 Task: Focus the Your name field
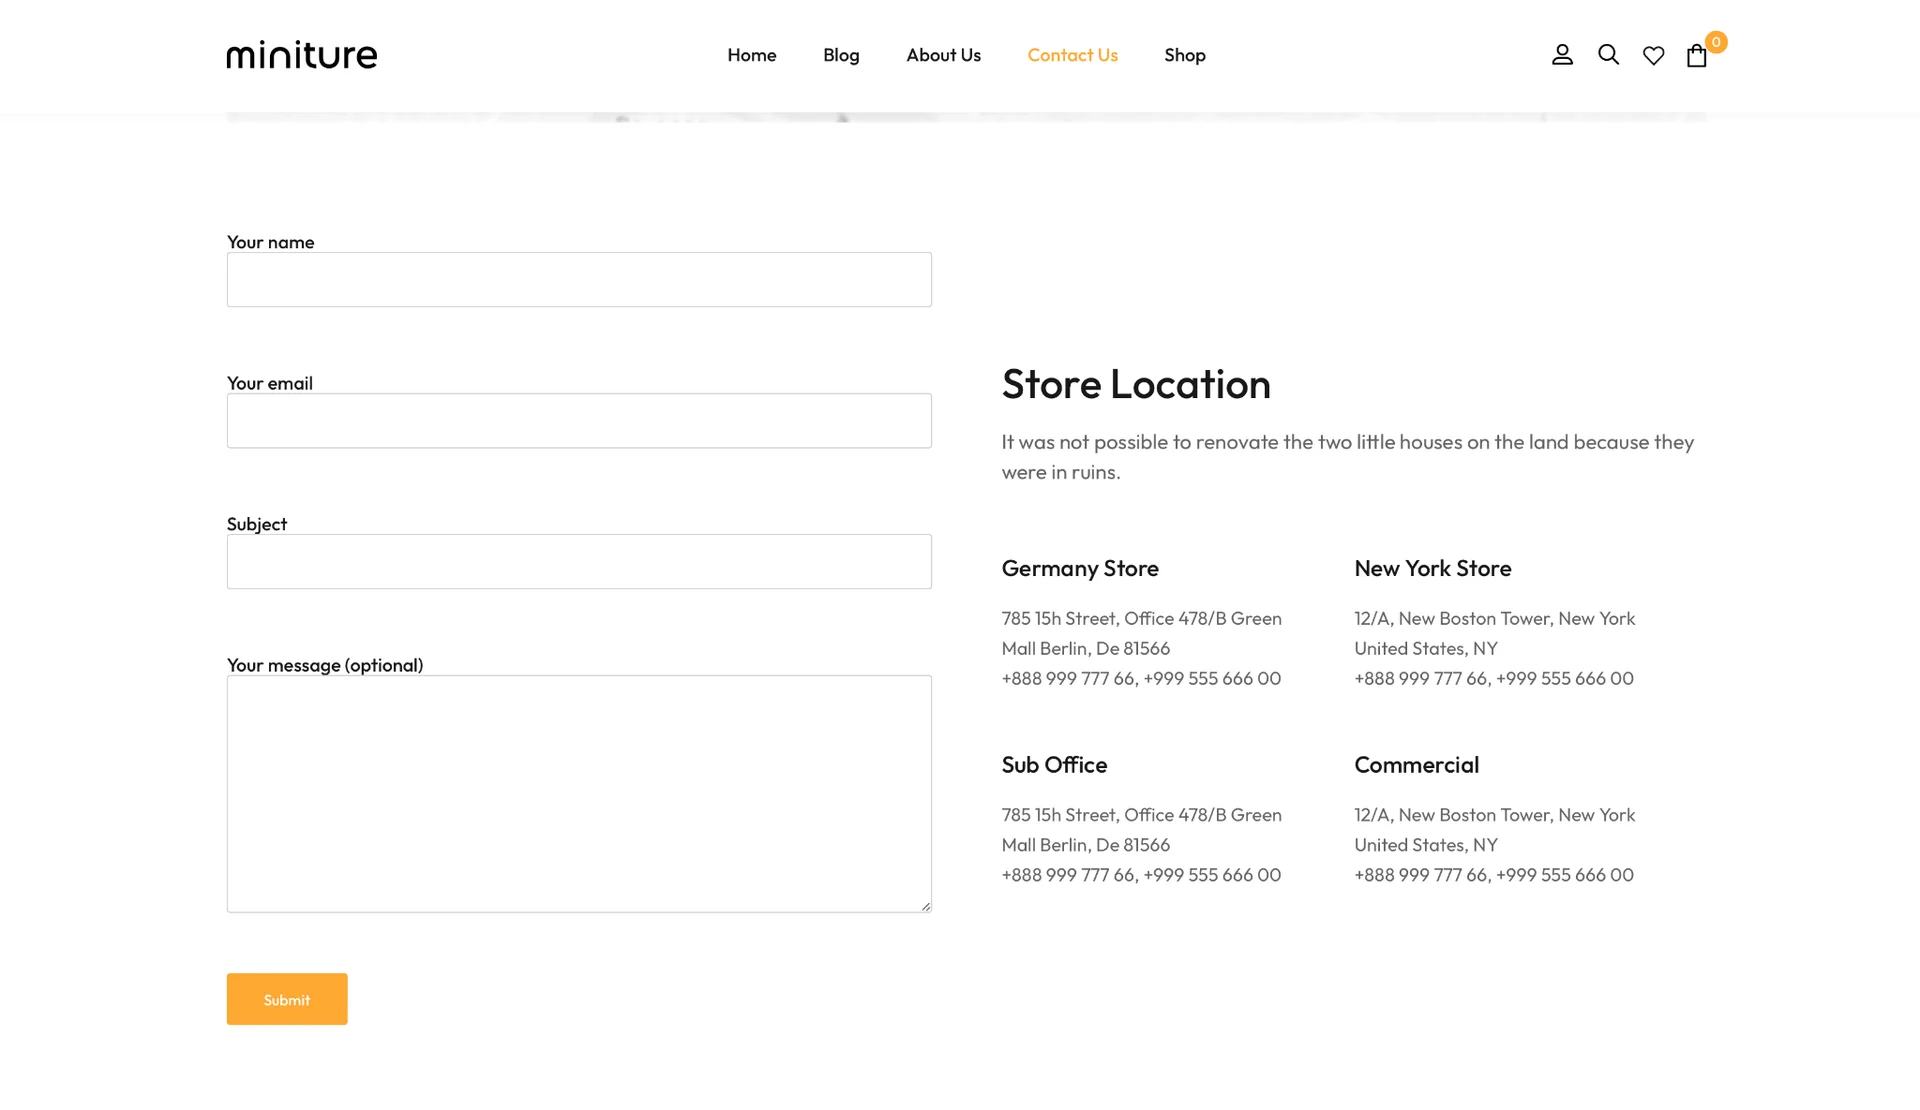(579, 280)
